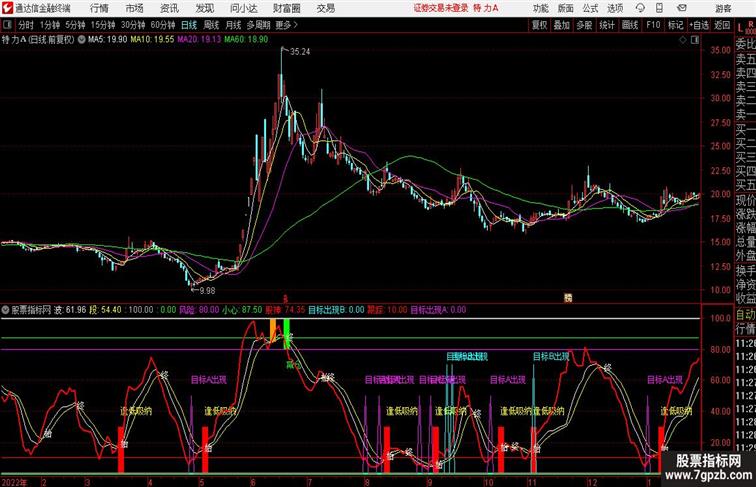The image size is (756, 487).
Task: Click the 叠加 overlay button
Action: click(x=561, y=25)
